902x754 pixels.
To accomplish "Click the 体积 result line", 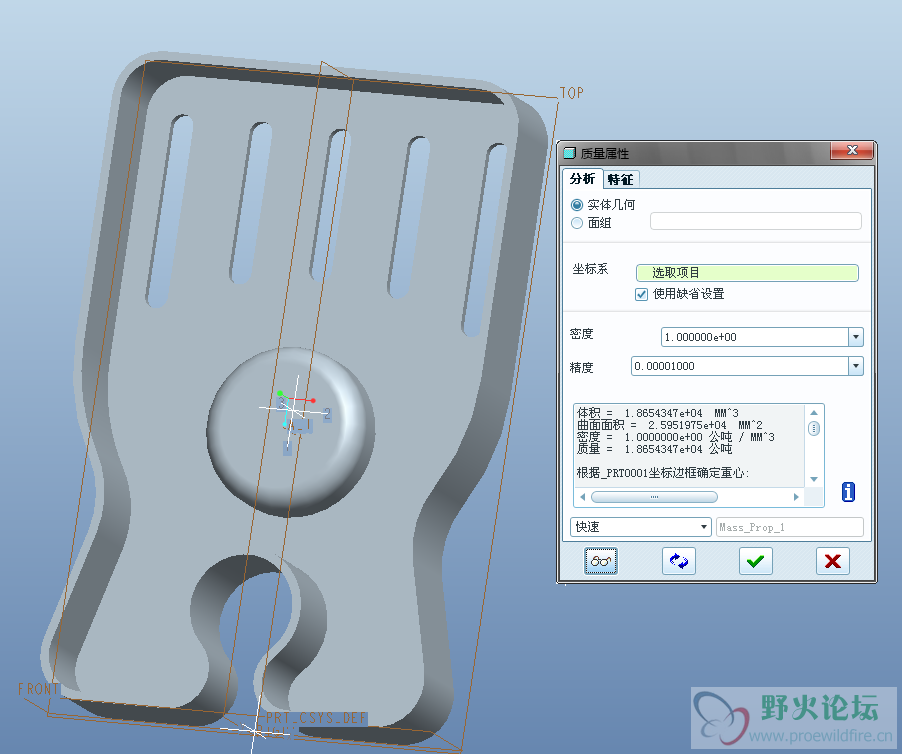I will pyautogui.click(x=658, y=413).
